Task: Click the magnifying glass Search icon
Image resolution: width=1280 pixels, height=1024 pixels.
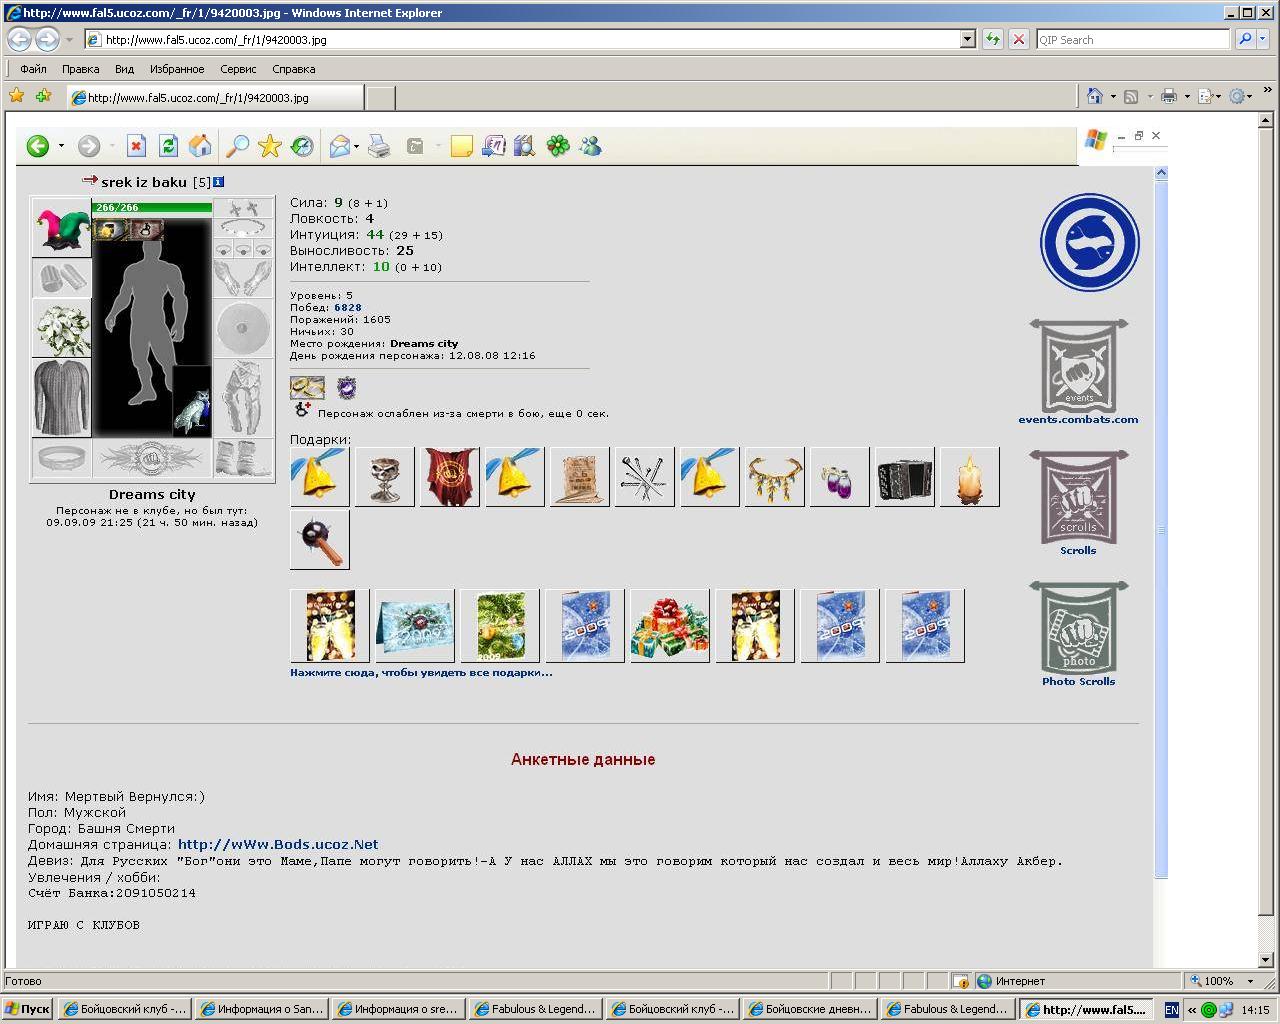Action: click(x=237, y=146)
